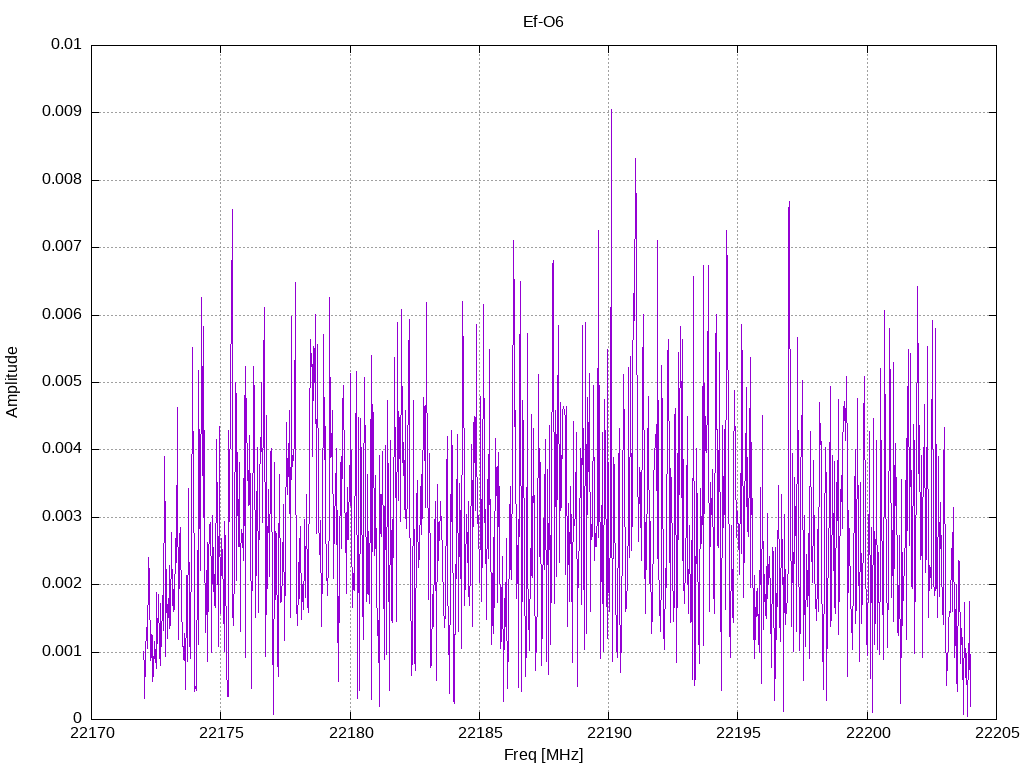Click the Amplitude y-axis label
The width and height of the screenshot is (1024, 768).
(x=12, y=382)
